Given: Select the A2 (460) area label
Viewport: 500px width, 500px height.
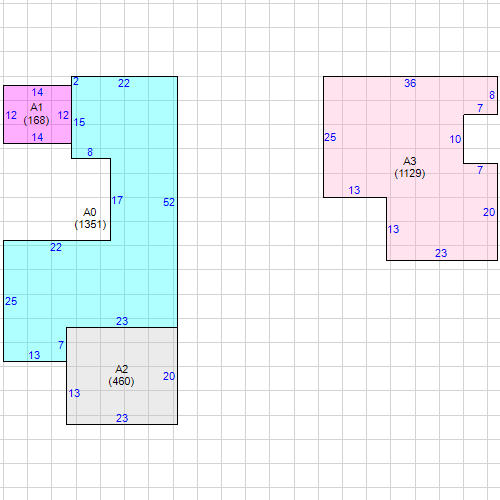Looking at the screenshot, I should pyautogui.click(x=121, y=375).
